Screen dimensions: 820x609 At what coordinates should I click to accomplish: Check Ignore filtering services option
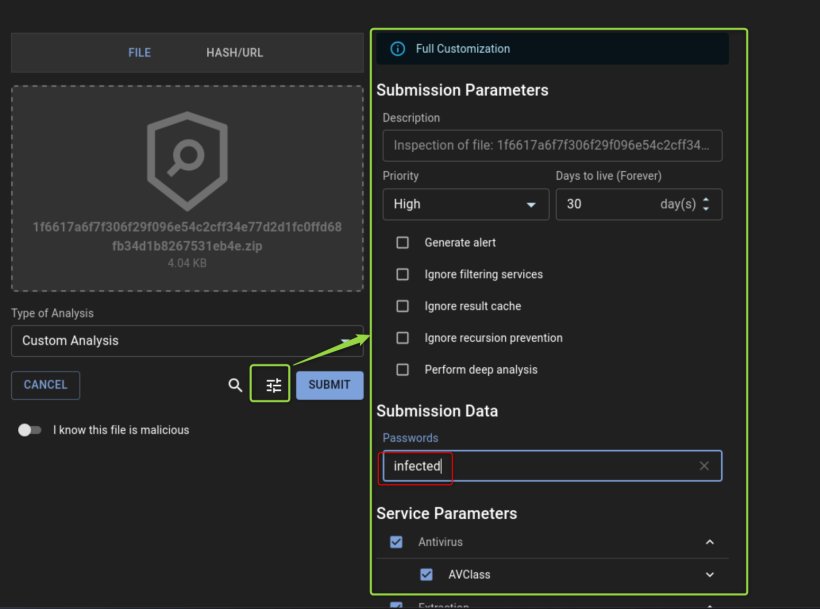(403, 274)
